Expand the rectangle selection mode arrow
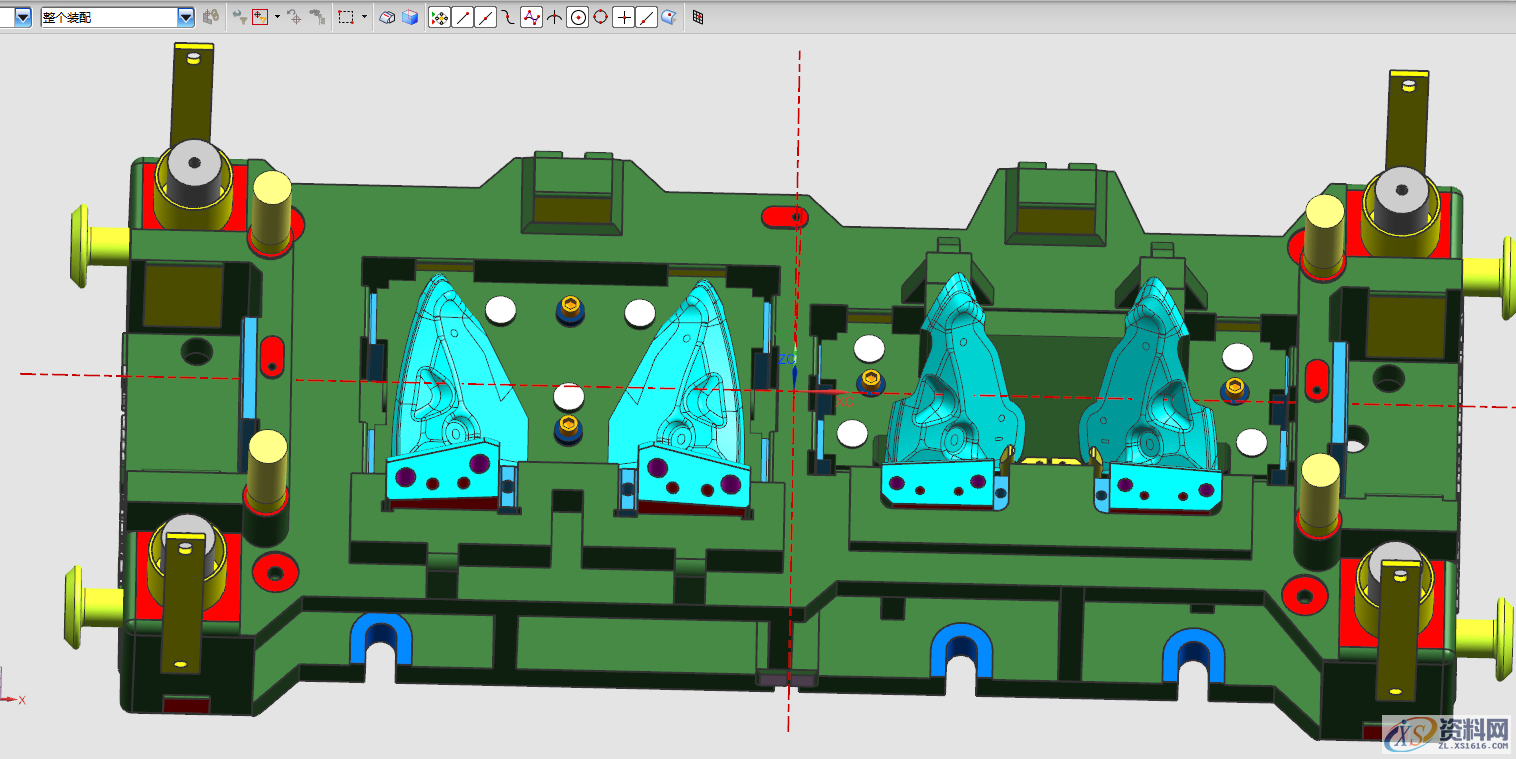This screenshot has width=1516, height=759. (364, 17)
